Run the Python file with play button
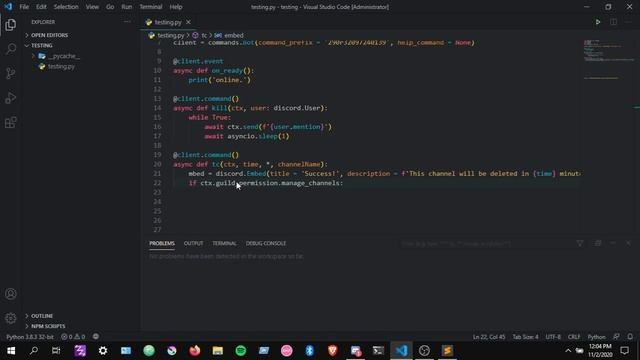The height and width of the screenshot is (360, 640). [x=598, y=22]
